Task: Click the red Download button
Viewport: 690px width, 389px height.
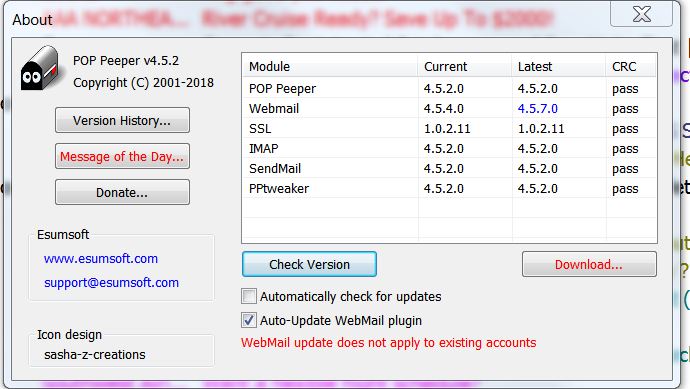Action: pos(589,264)
